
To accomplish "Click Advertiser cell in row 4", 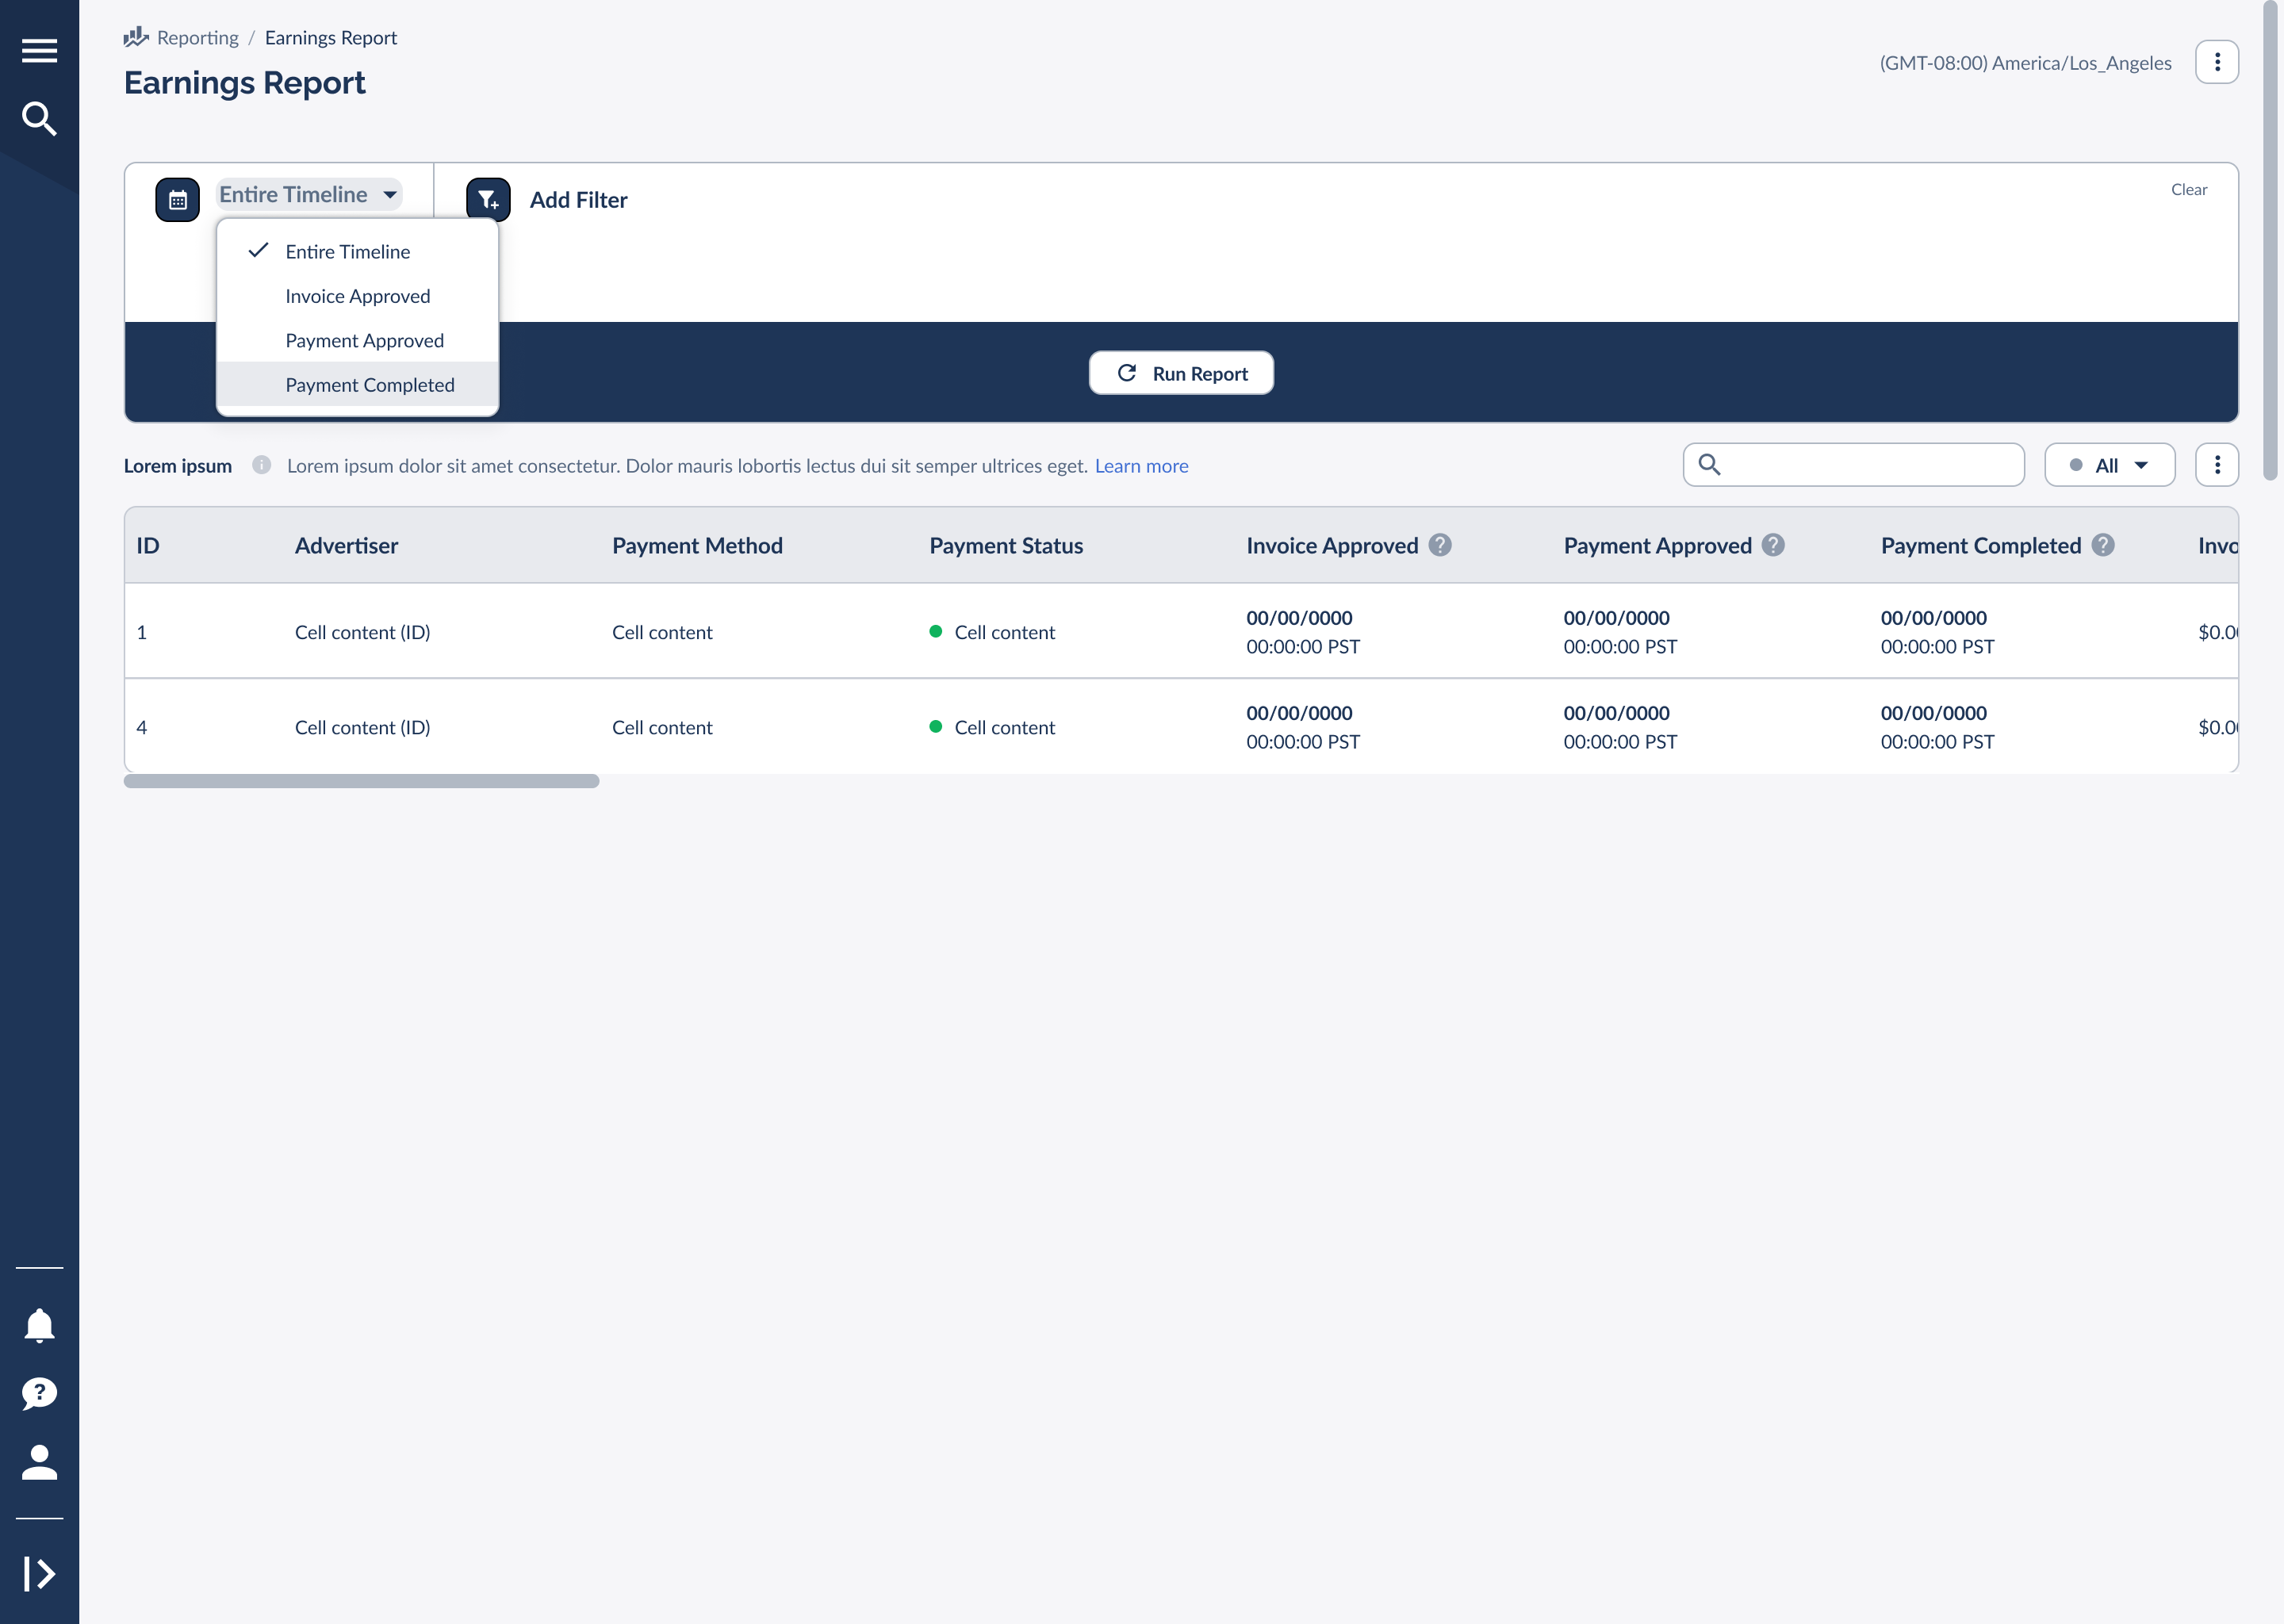I will coord(362,727).
